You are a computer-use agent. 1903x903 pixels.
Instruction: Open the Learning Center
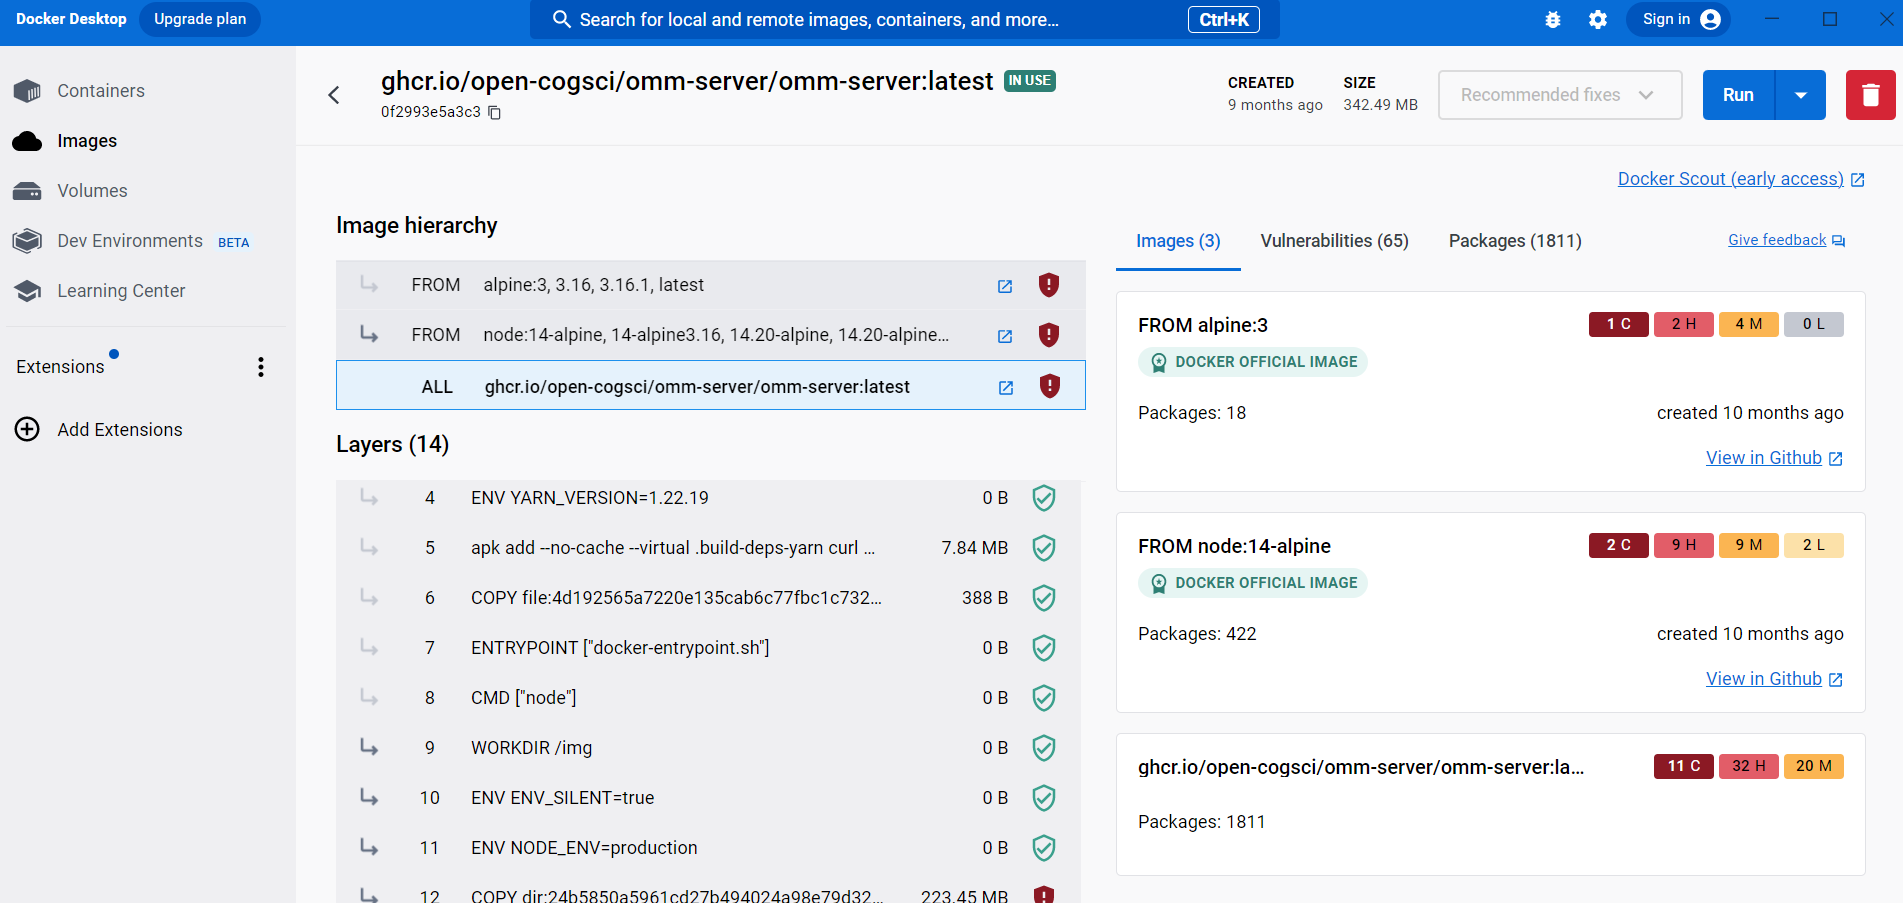click(121, 290)
